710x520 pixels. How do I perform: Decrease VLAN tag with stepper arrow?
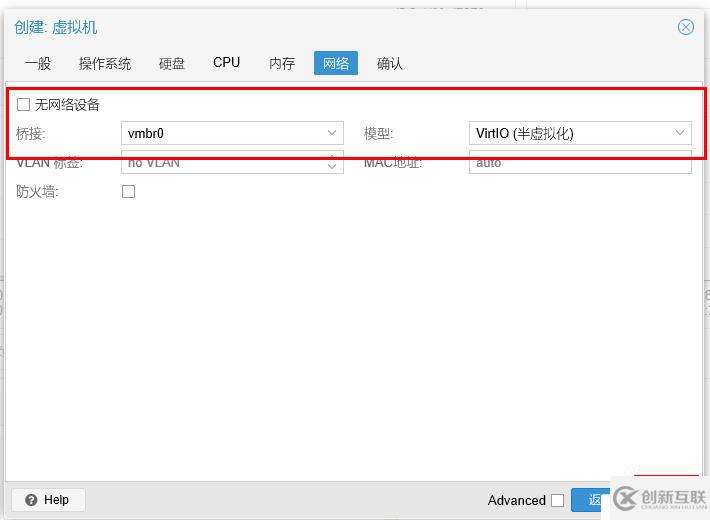332,168
